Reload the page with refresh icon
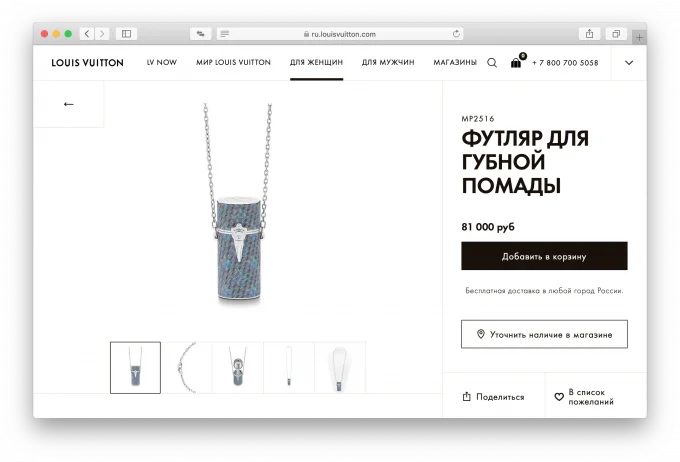The image size is (680, 462). [x=456, y=34]
